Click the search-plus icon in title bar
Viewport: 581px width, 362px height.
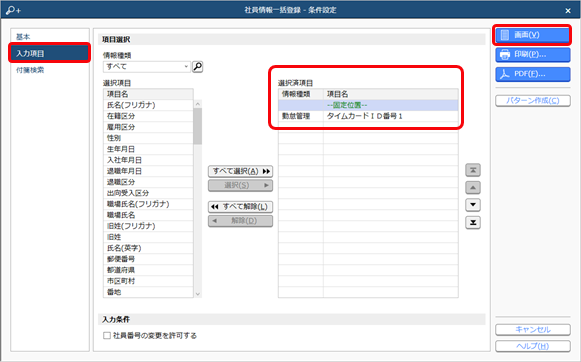[x=13, y=10]
